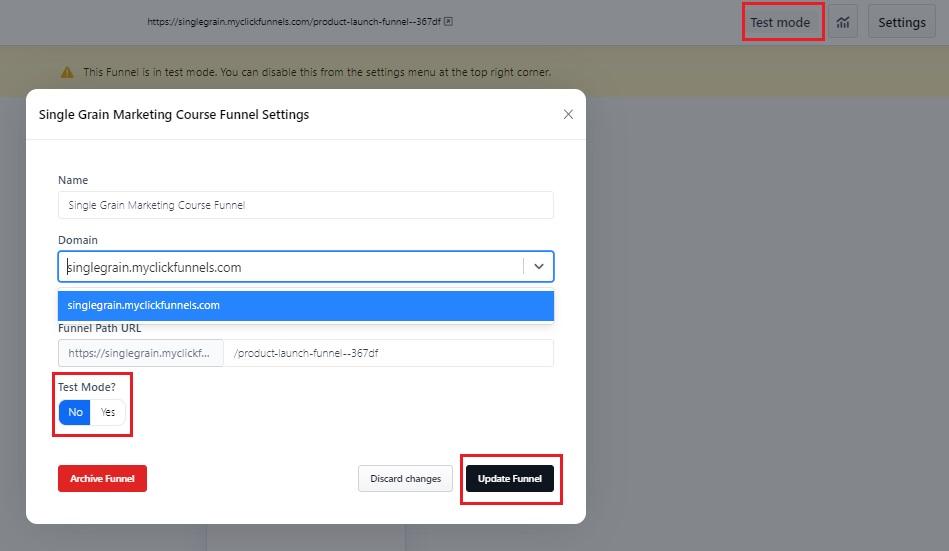949x551 pixels.
Task: Click the analytics chart icon
Action: [843, 22]
